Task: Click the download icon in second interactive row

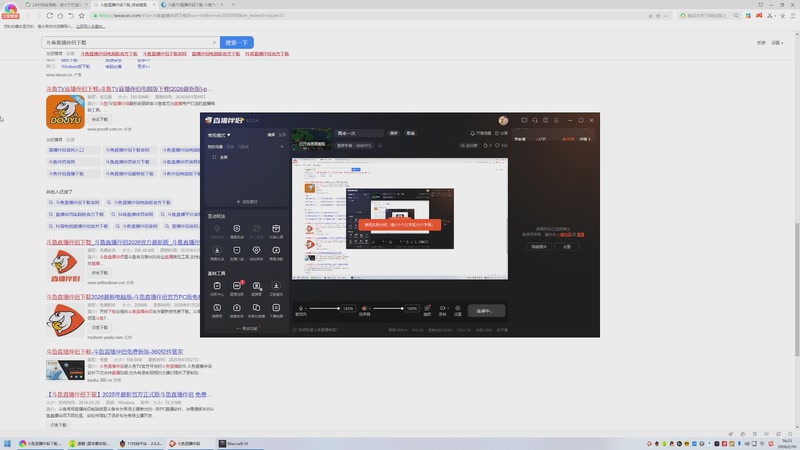Action: 217,251
